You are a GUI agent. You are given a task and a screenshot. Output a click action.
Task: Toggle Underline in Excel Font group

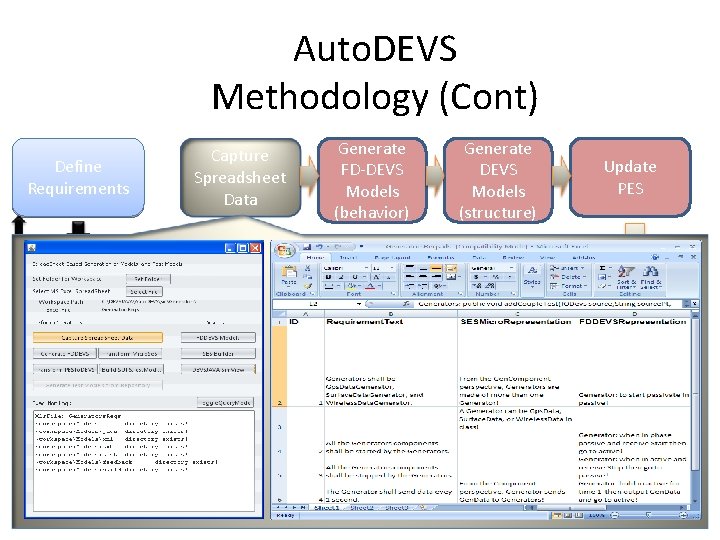[x=354, y=277]
